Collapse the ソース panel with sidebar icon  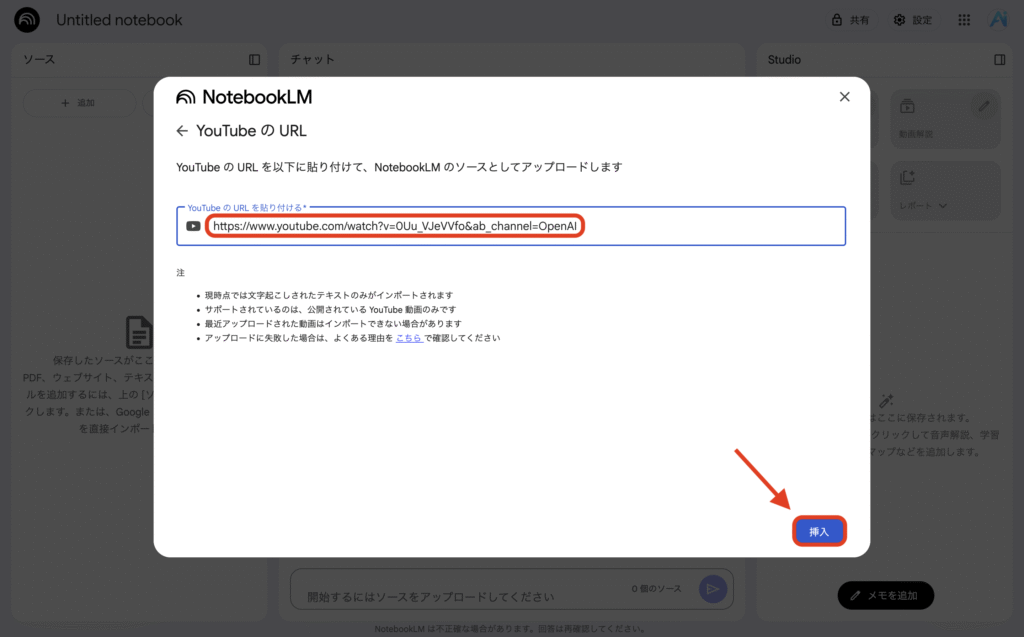click(x=255, y=59)
